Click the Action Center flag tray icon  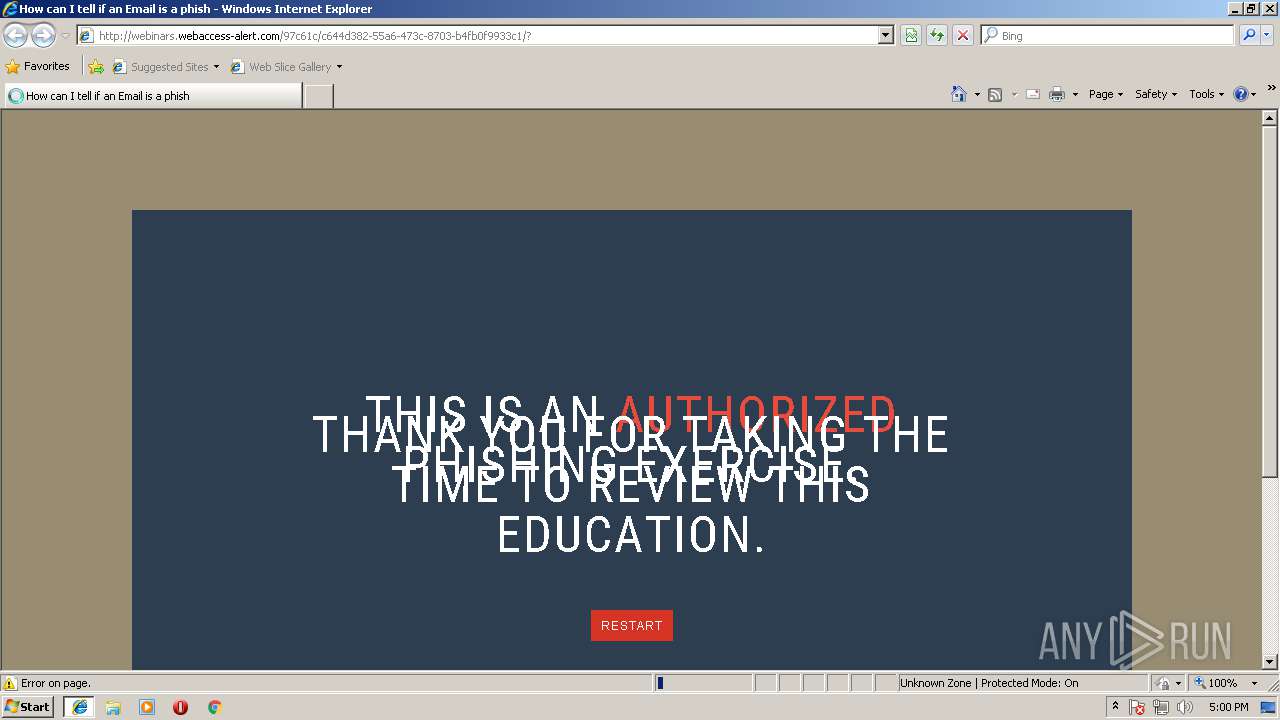coord(1138,707)
